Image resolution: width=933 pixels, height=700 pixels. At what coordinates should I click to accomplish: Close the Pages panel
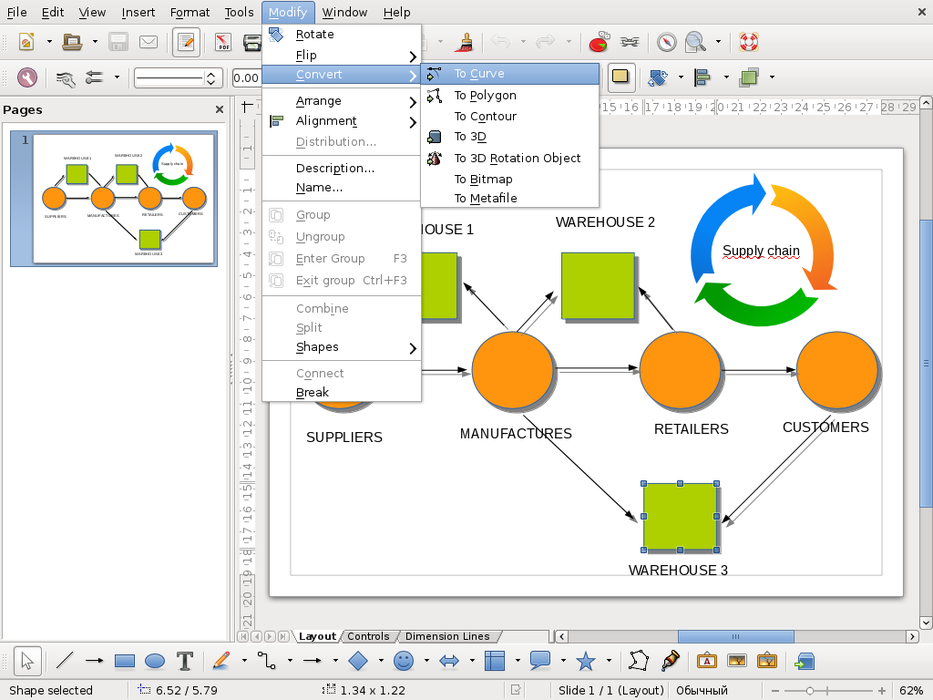219,109
